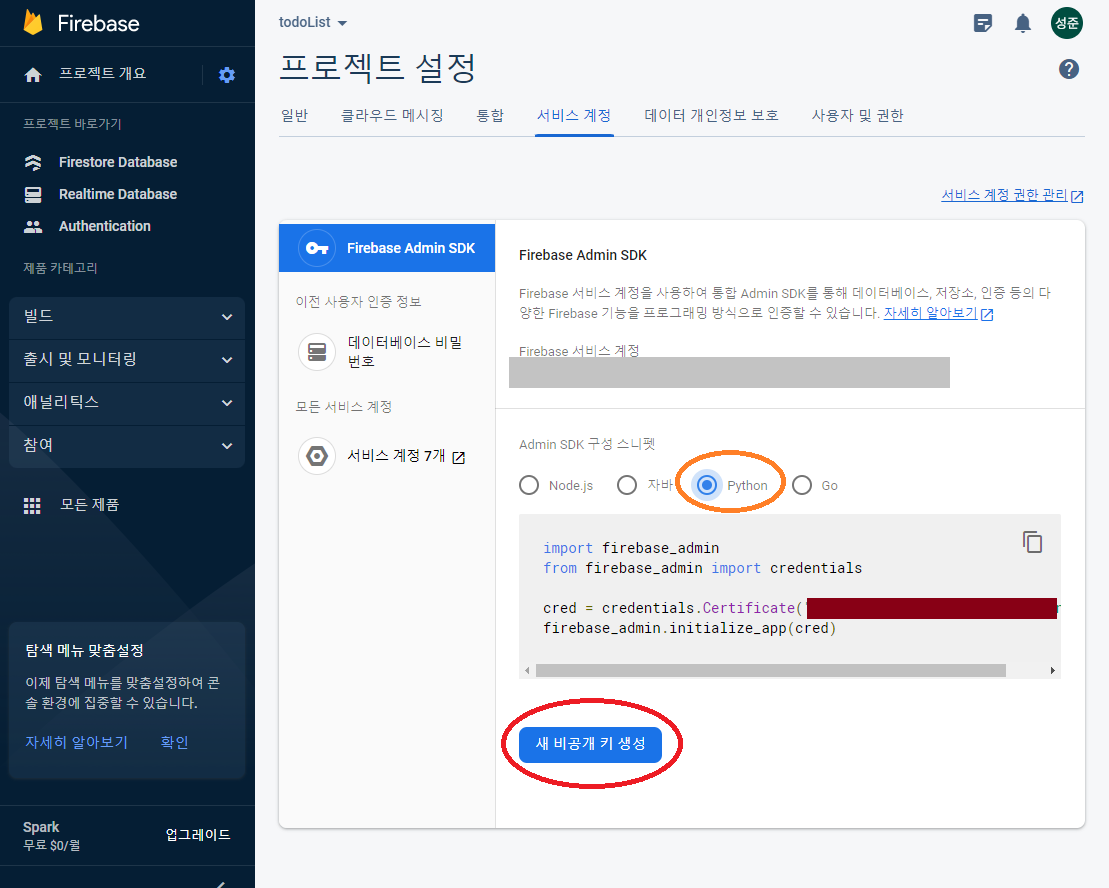The height and width of the screenshot is (888, 1109).
Task: Select Firebase Admin SDK side menu item
Action: coord(387,248)
